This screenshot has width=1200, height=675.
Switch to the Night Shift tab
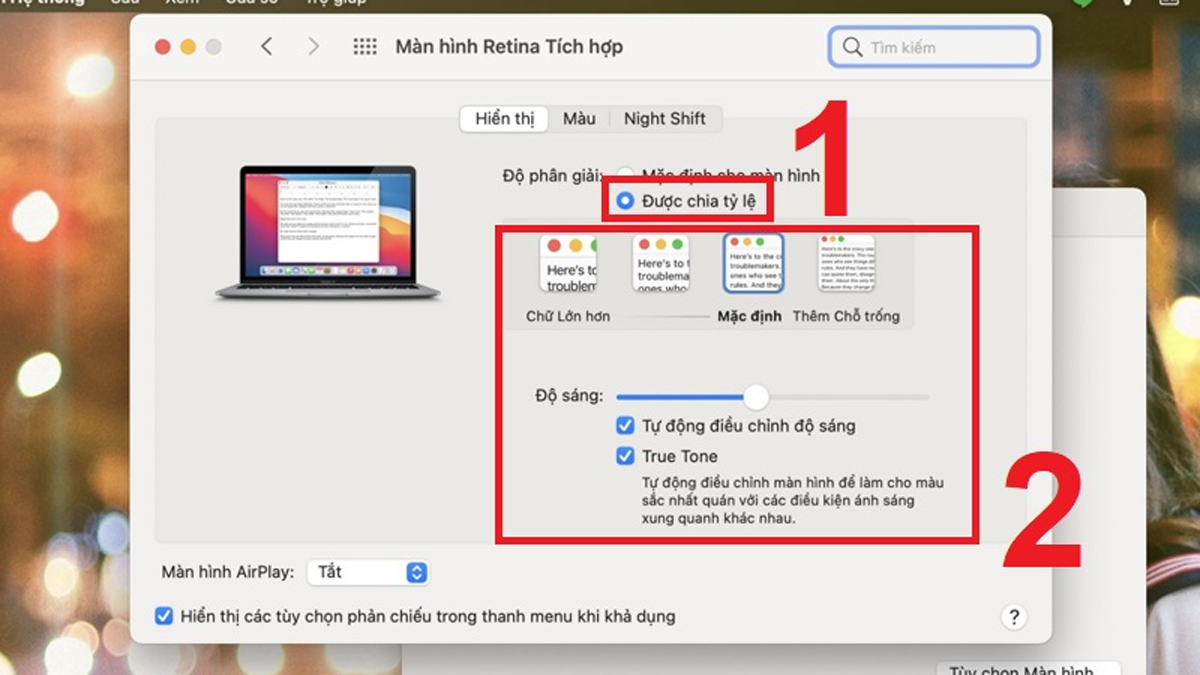(x=664, y=118)
